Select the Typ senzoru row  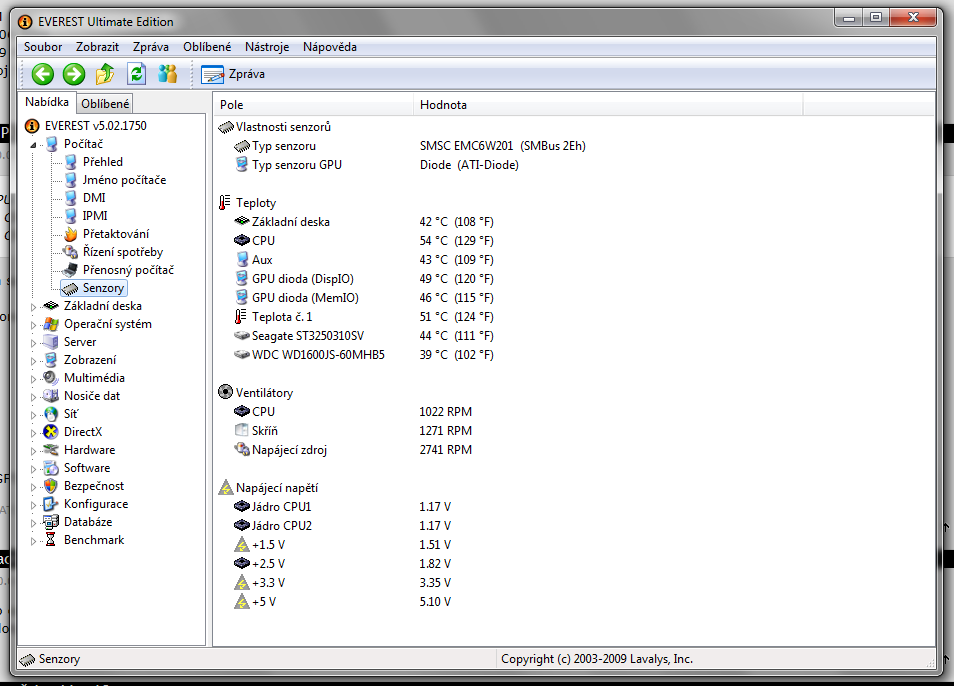[x=409, y=146]
